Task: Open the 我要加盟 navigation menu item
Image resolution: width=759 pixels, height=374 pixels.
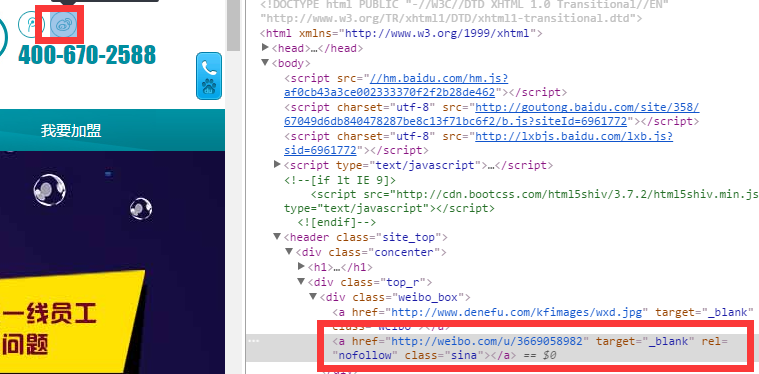Action: click(71, 131)
